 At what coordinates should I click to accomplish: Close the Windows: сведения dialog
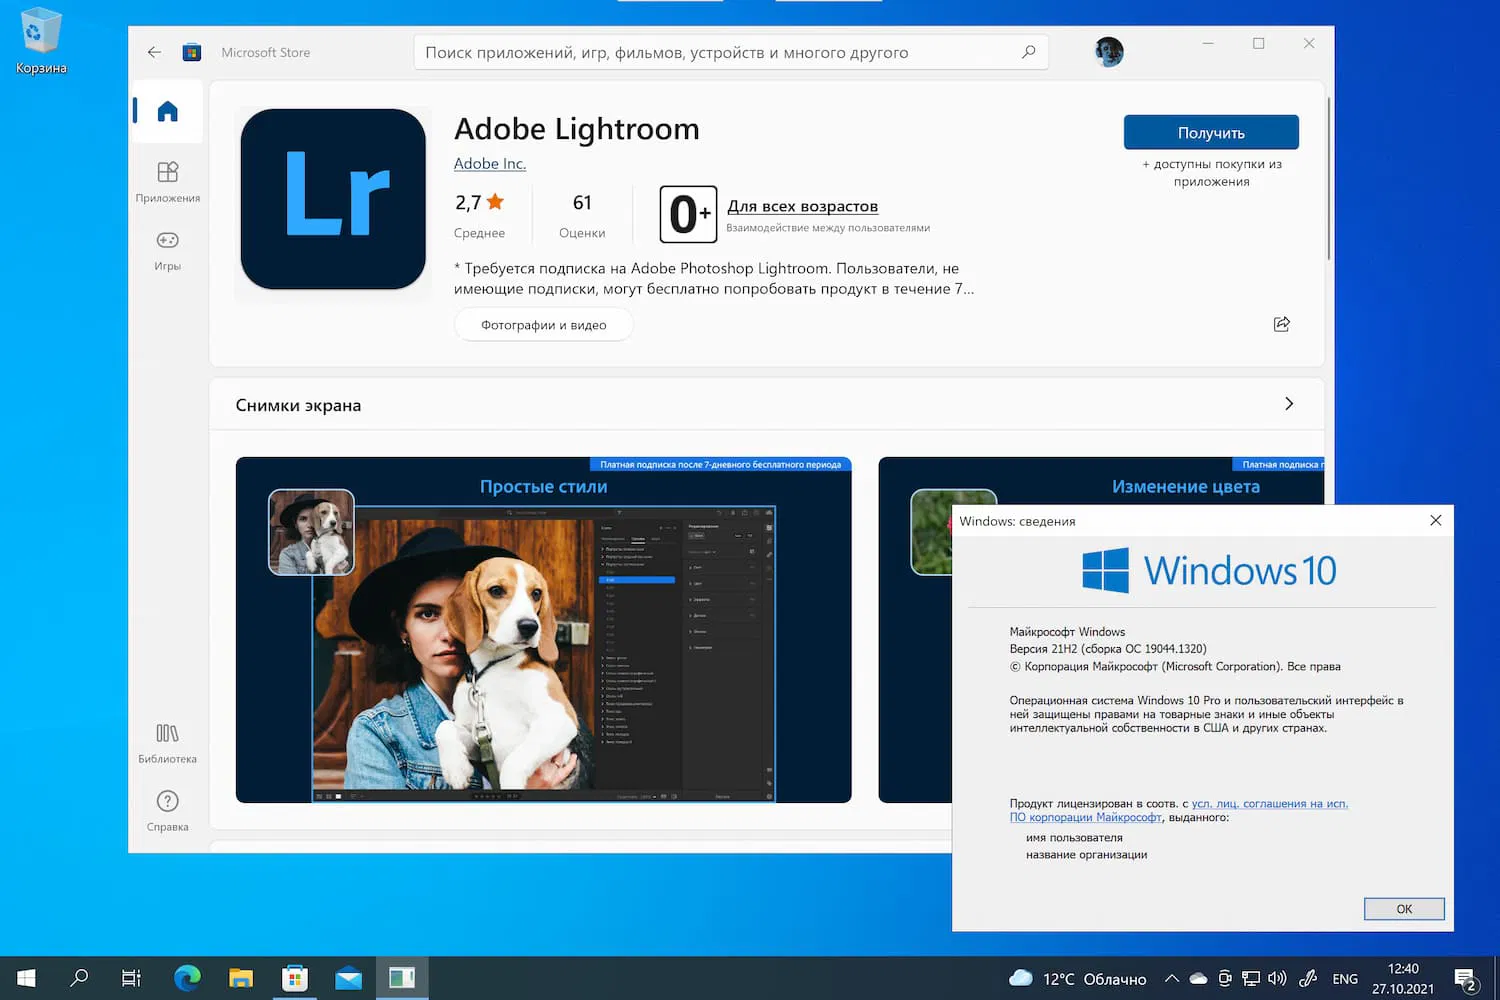[x=1436, y=520]
